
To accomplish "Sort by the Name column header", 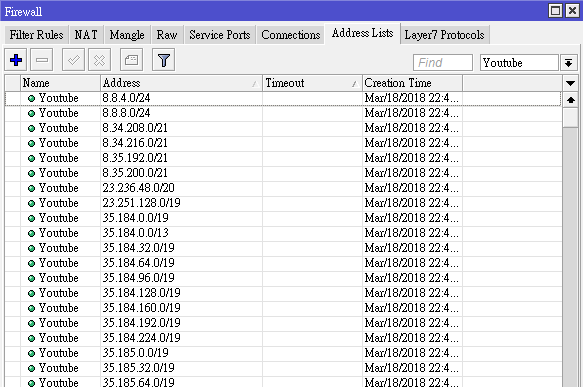I will pyautogui.click(x=60, y=83).
